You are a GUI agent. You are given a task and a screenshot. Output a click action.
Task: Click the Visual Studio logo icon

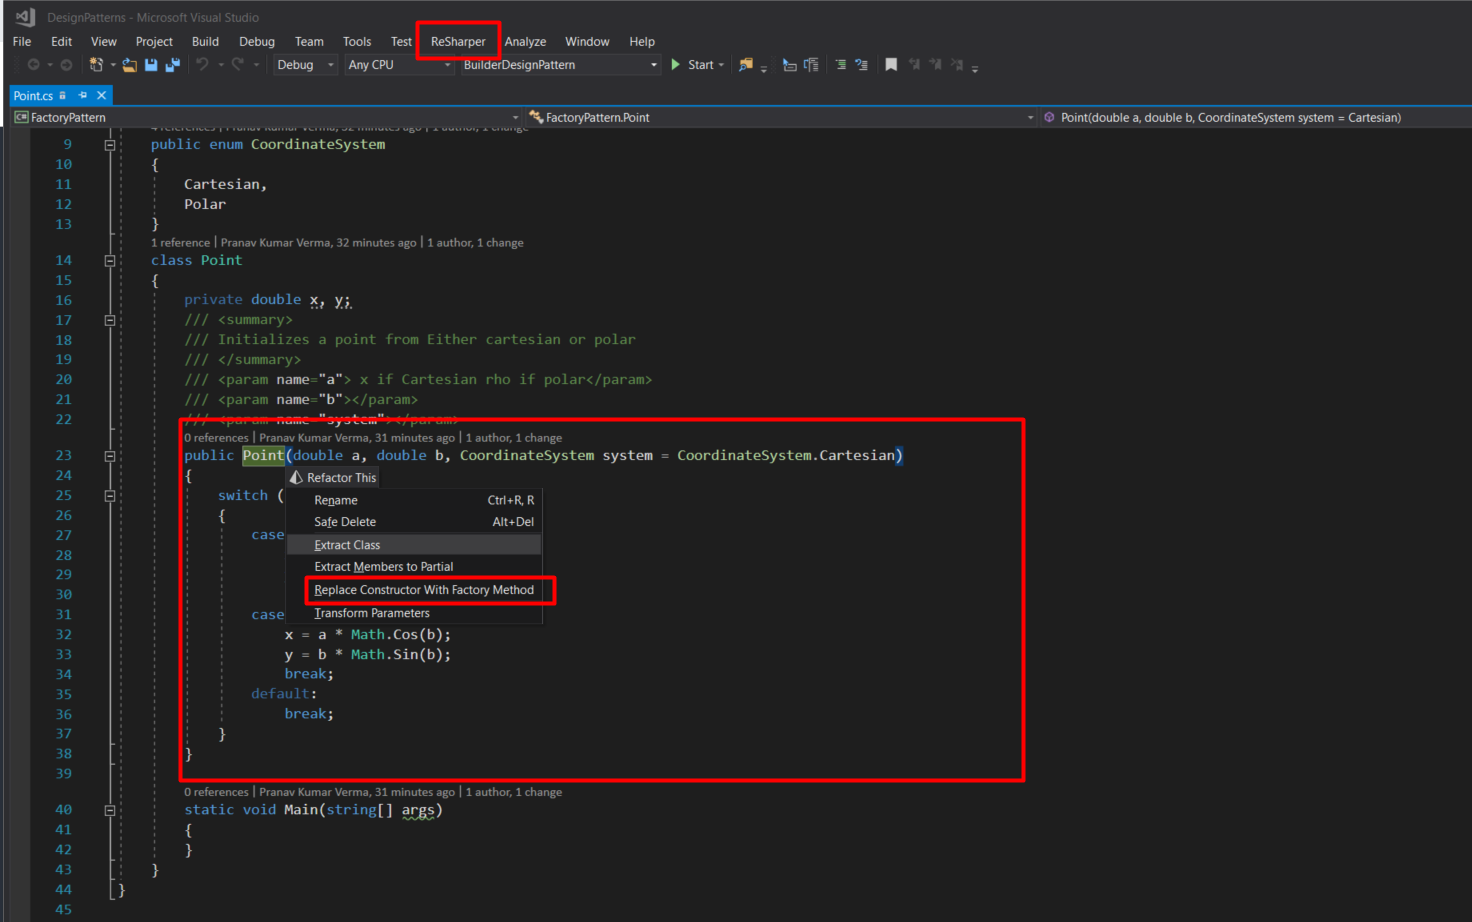pyautogui.click(x=25, y=17)
